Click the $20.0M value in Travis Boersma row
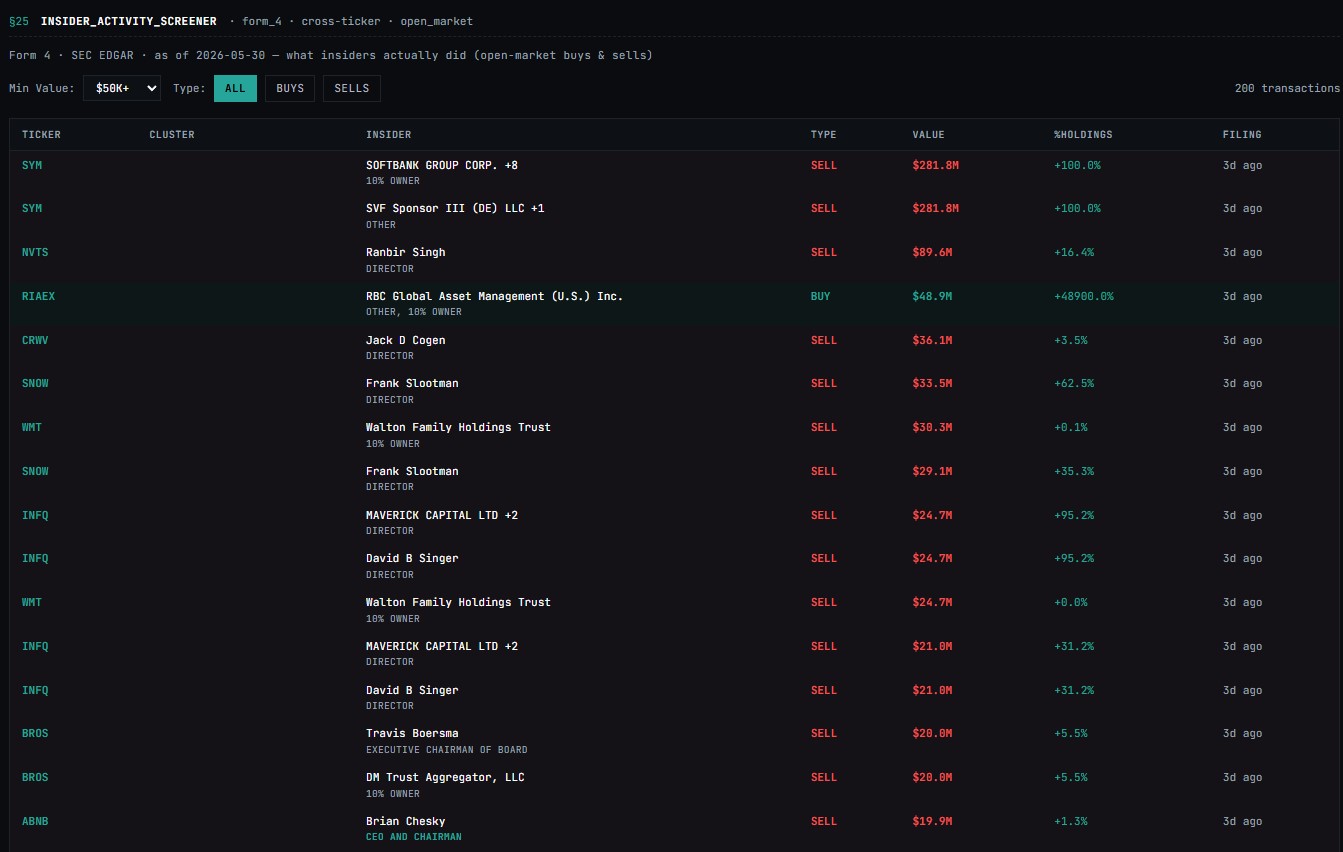 click(x=933, y=733)
